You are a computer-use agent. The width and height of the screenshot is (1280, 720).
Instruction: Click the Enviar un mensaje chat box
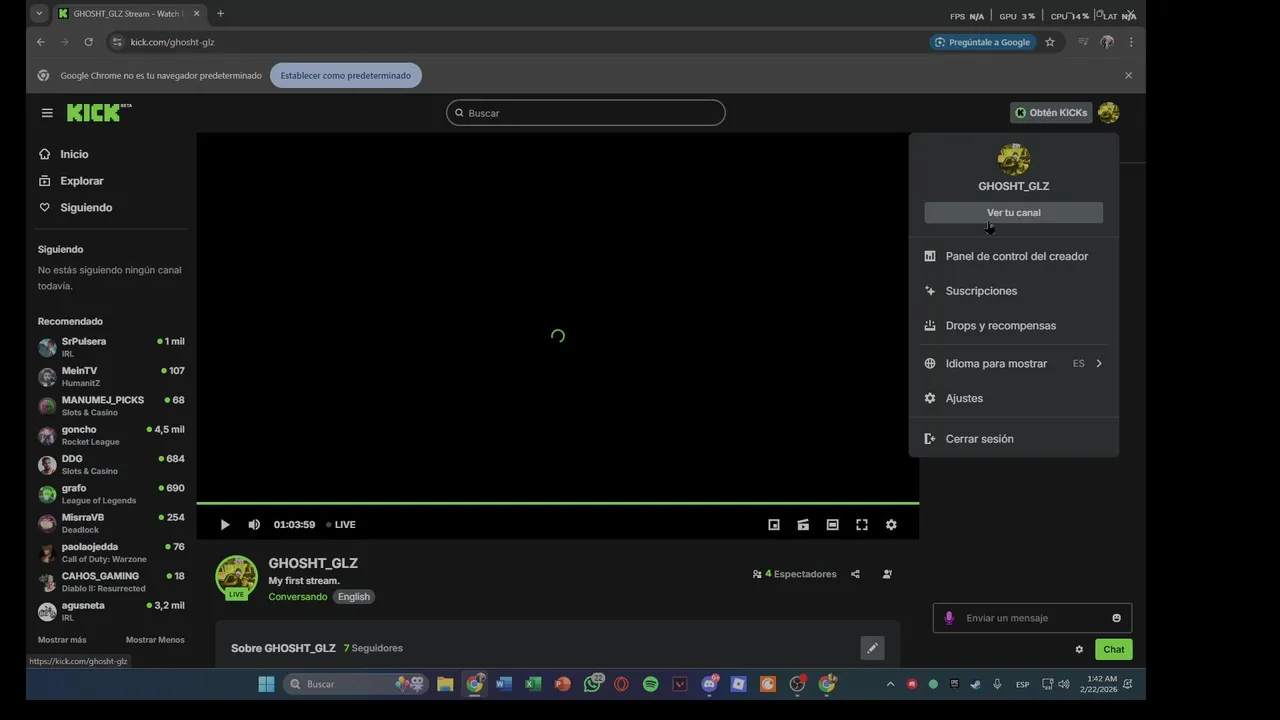(x=1032, y=618)
